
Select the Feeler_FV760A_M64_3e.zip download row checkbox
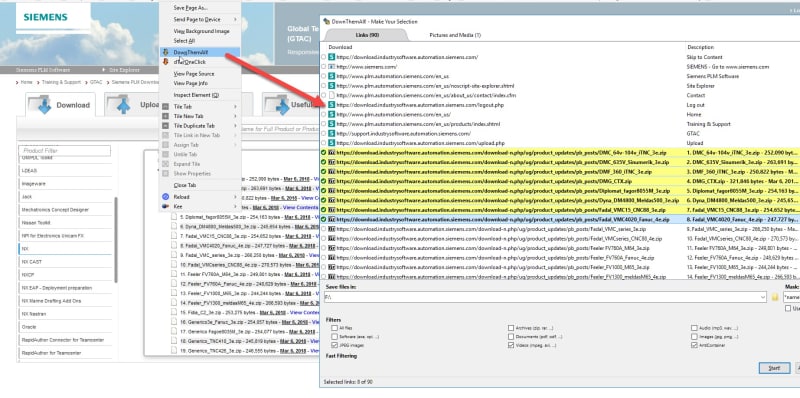point(323,248)
